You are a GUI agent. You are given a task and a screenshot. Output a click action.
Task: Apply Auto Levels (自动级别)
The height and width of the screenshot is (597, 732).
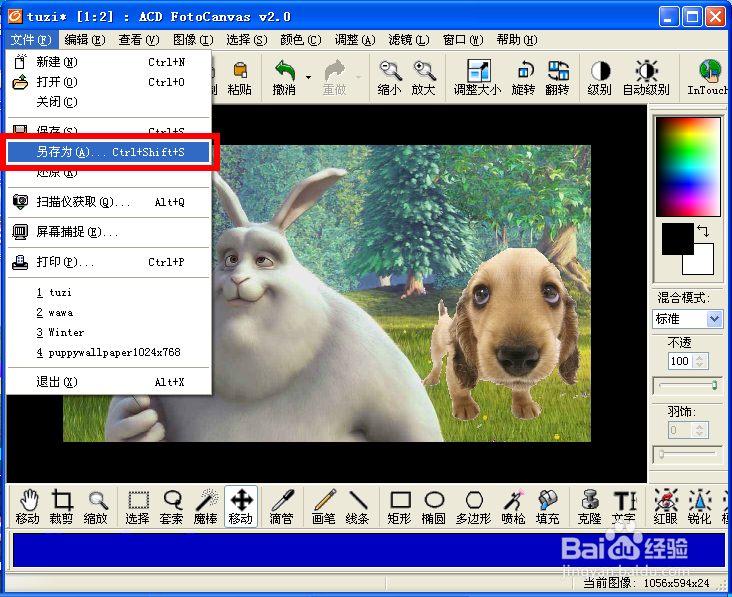point(646,78)
